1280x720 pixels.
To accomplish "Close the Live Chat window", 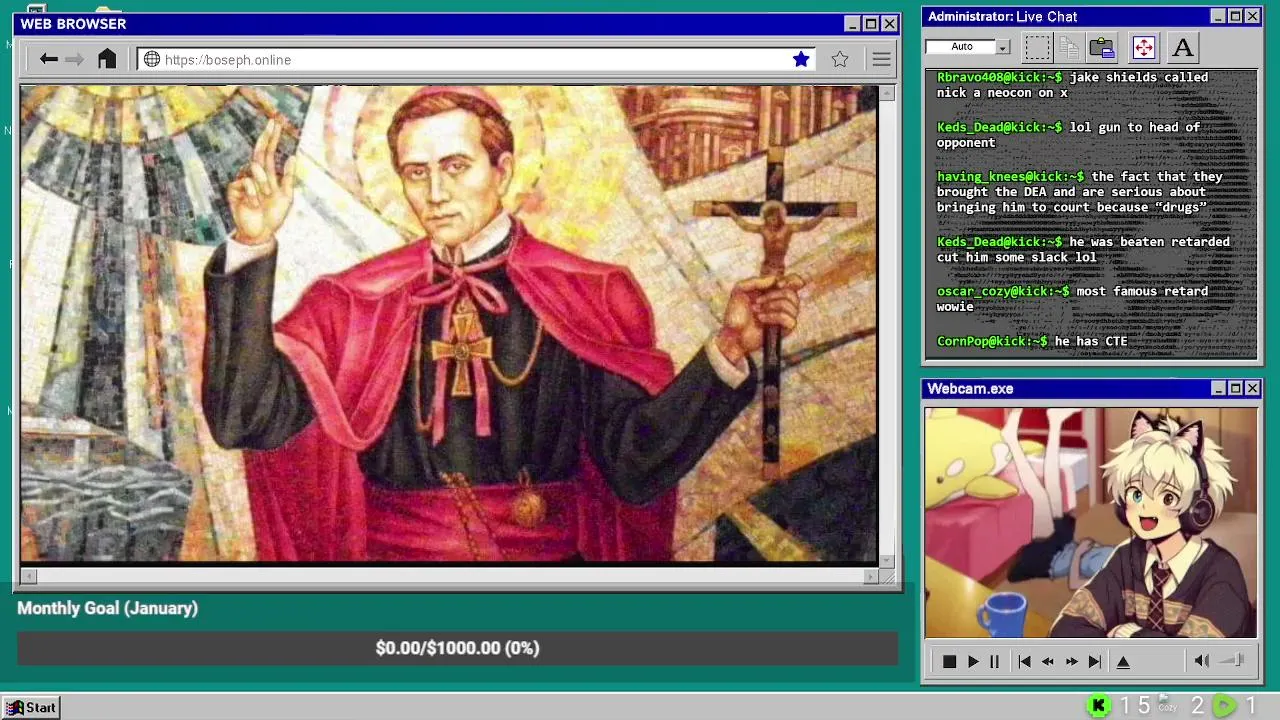I will [x=1252, y=16].
